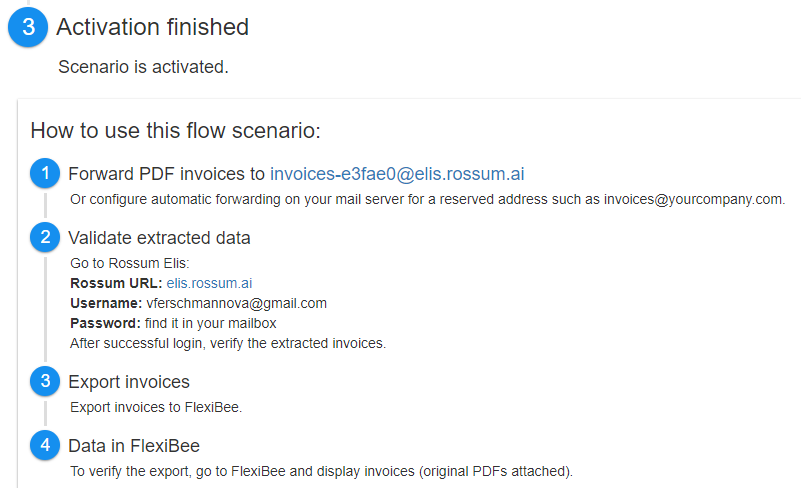Image resolution: width=801 pixels, height=488 pixels.
Task: Click the Scenario is activated text
Action: click(x=143, y=67)
